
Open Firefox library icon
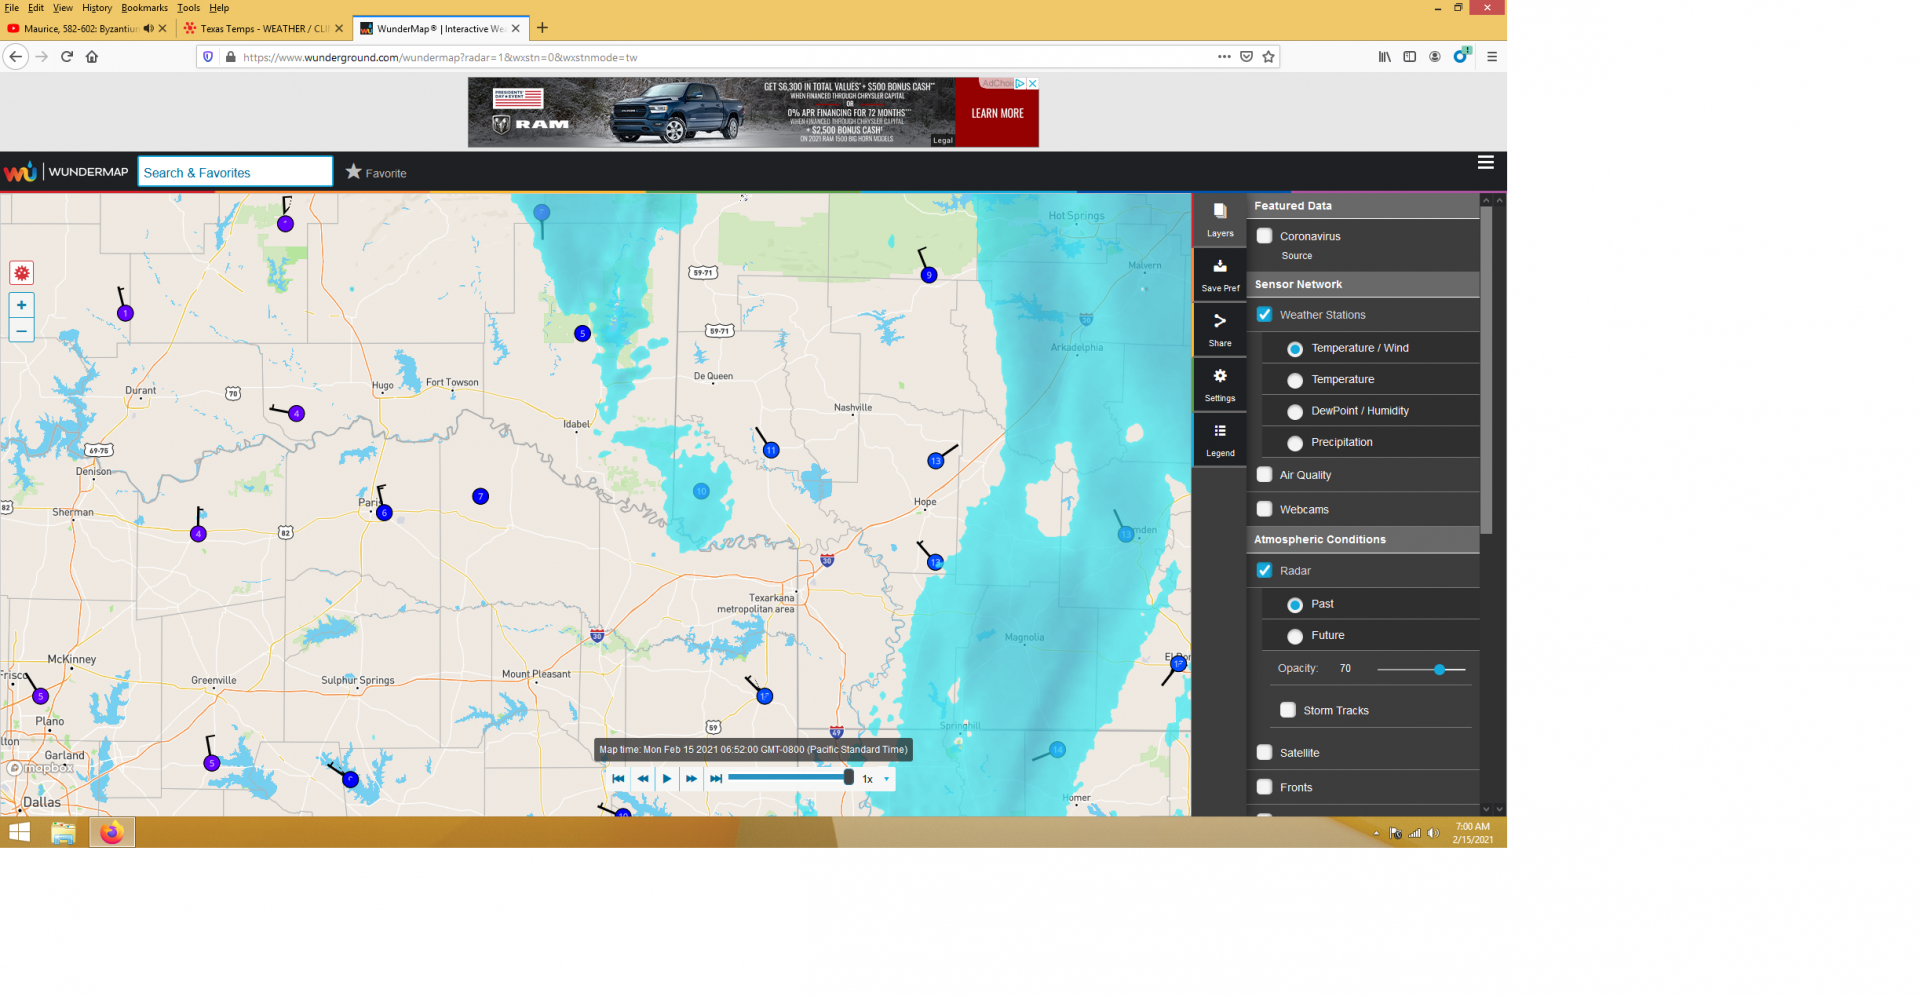[1384, 57]
